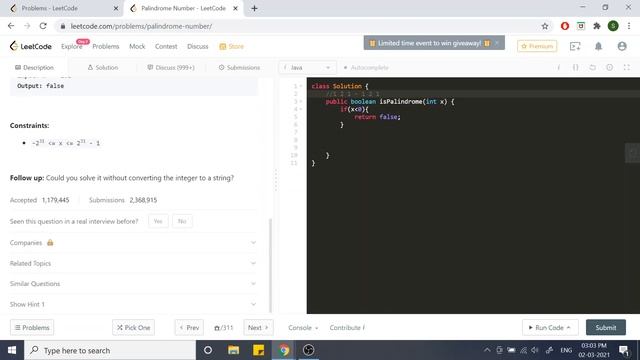Submit the solution
Viewport: 640px width, 360px height.
(606, 327)
